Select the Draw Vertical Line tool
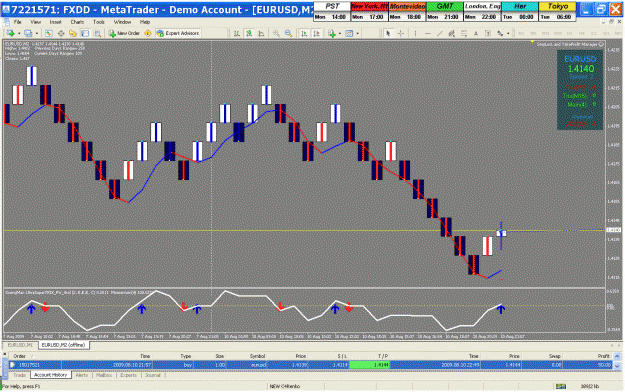Image resolution: width=625 pixels, height=392 pixels. [x=415, y=33]
